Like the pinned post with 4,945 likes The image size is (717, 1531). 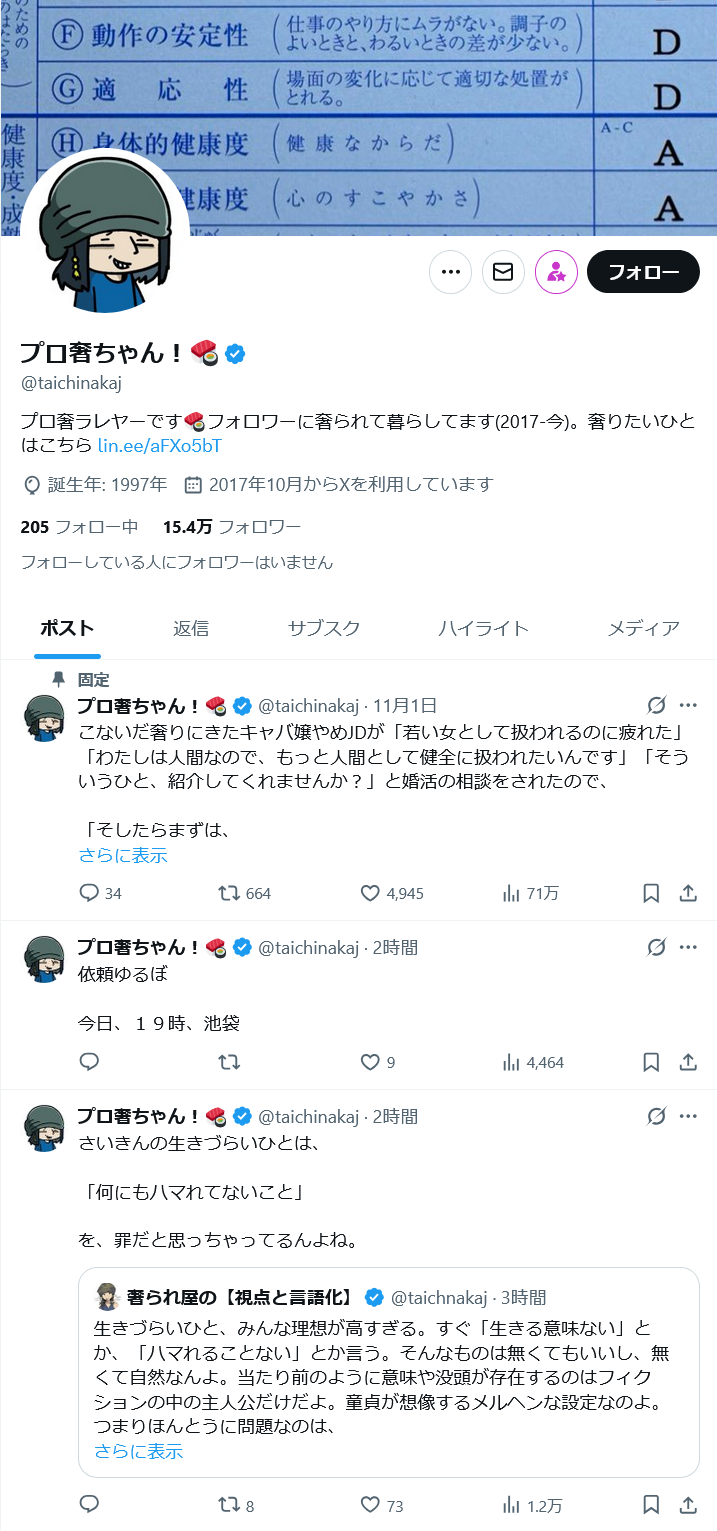click(370, 893)
